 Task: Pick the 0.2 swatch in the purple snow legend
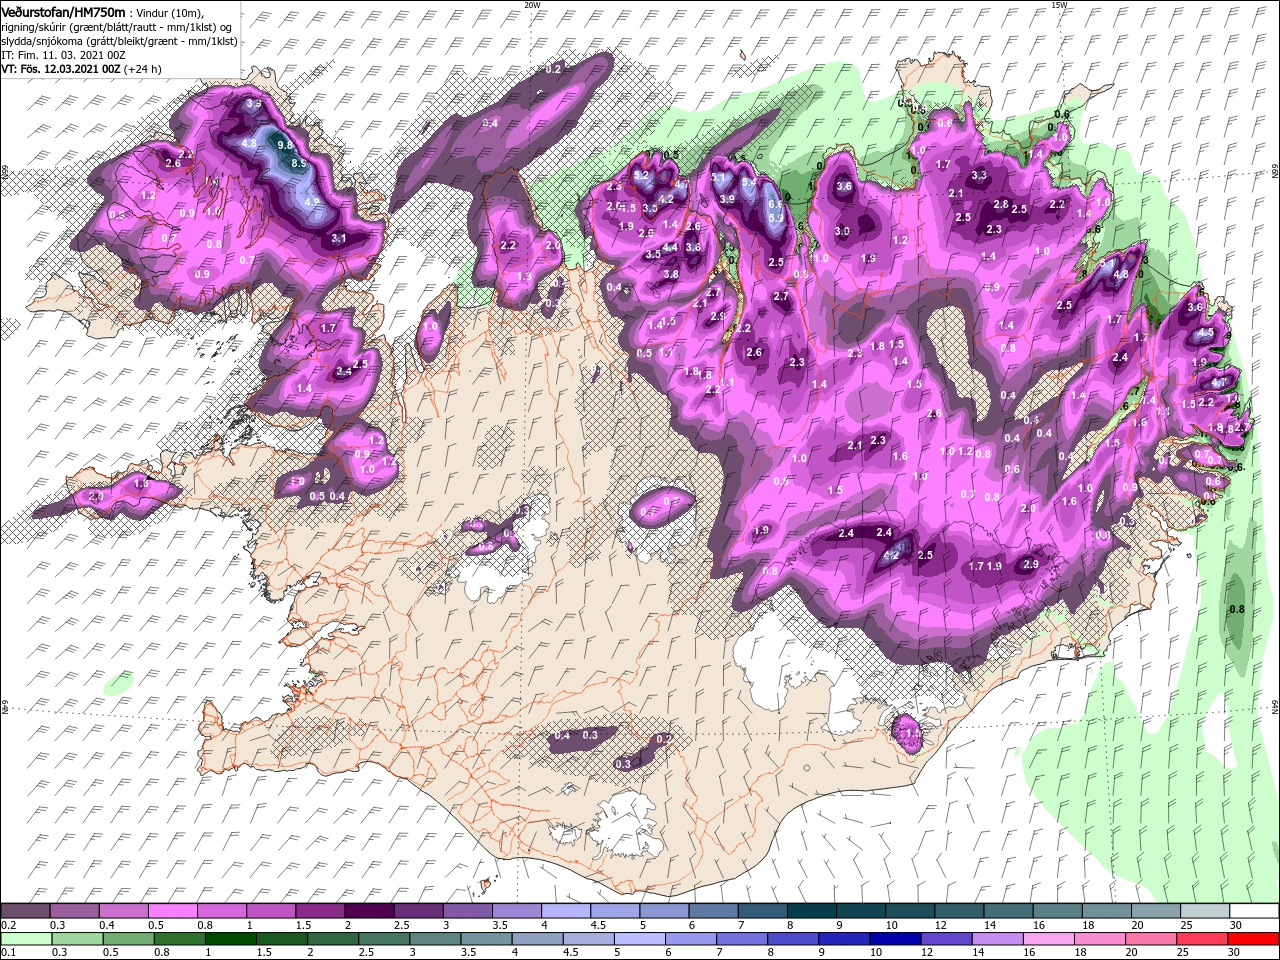[27, 911]
